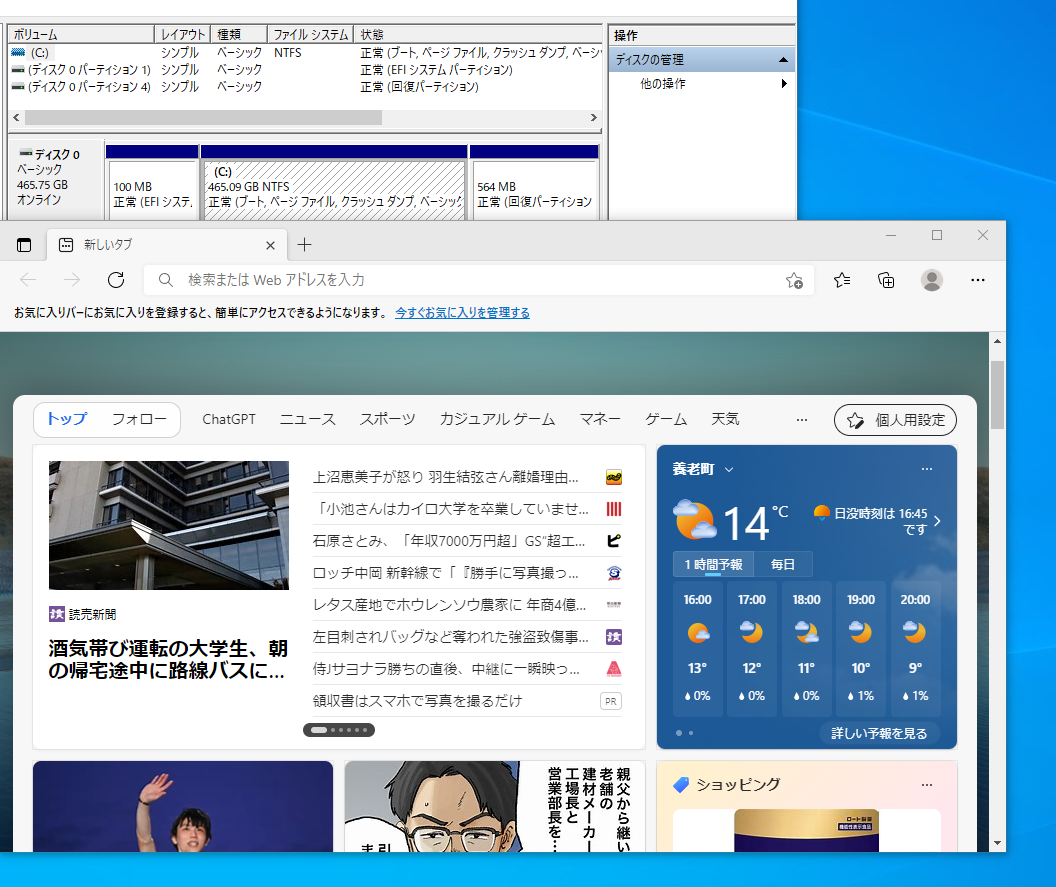Open the weather card ellipsis menu
Viewport: 1056px width, 887px height.
tap(926, 468)
